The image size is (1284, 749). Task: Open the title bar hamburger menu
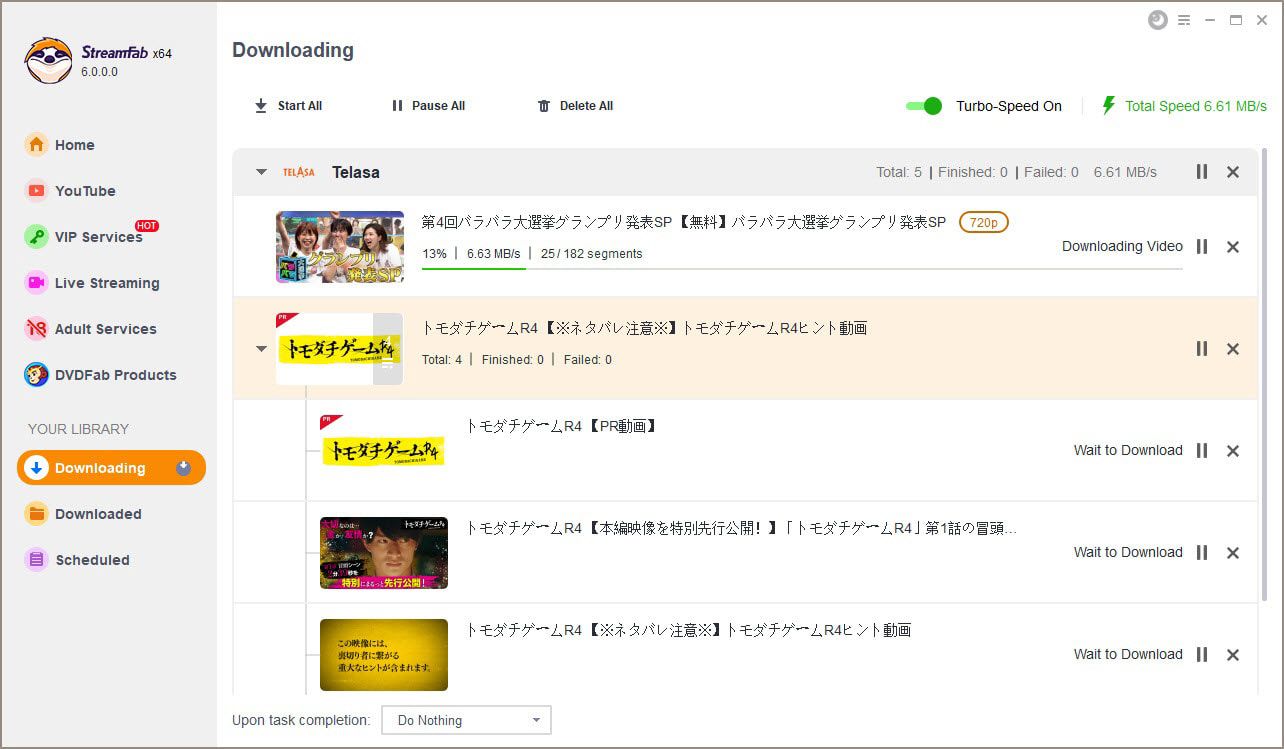[x=1184, y=20]
